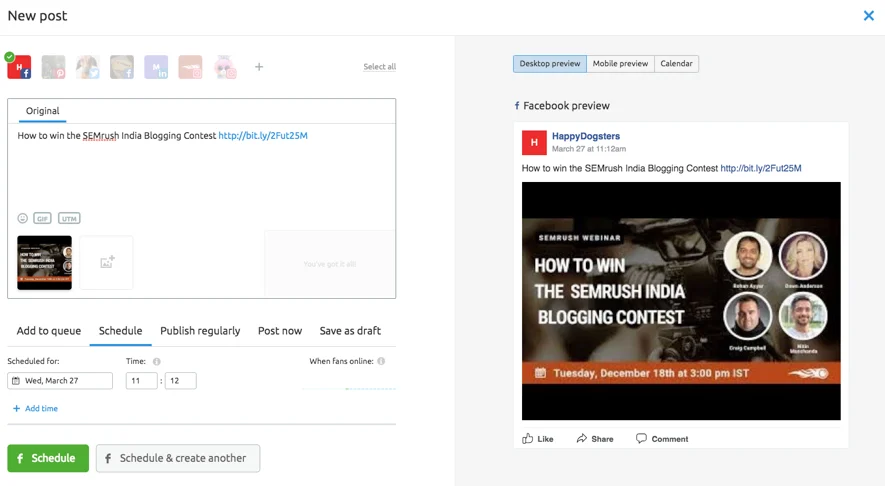This screenshot has width=885, height=486.
Task: Click Schedule & create another button
Action: [x=178, y=458]
